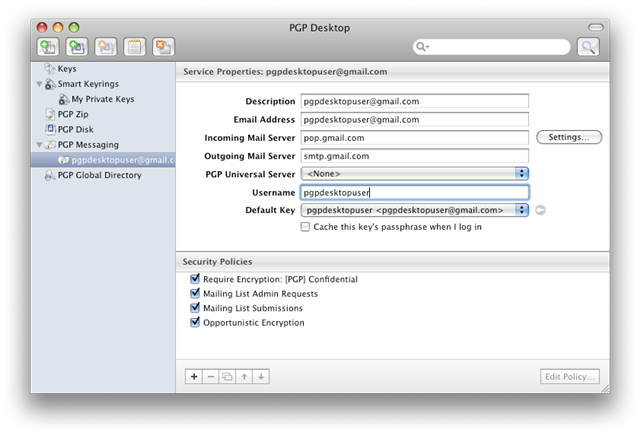Screen dimensions: 640x435
Task: Select pgpdesktopuser@gmail.com service in sidebar
Action: pyautogui.click(x=103, y=160)
